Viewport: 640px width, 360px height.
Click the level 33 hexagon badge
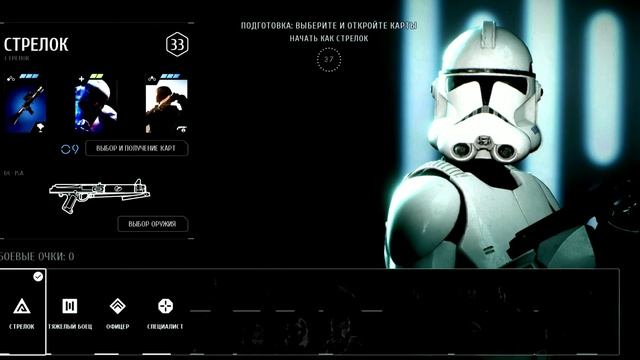click(x=177, y=44)
